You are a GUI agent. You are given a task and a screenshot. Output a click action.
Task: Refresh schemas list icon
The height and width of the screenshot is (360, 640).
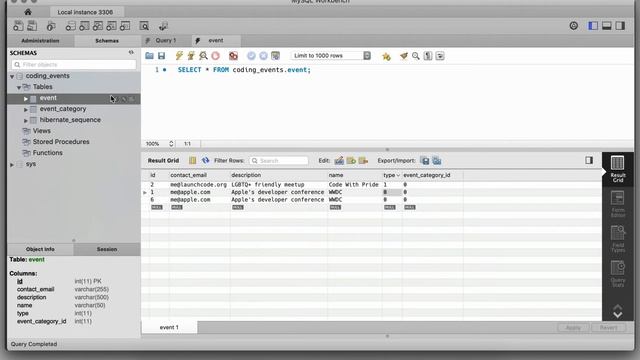tap(131, 53)
